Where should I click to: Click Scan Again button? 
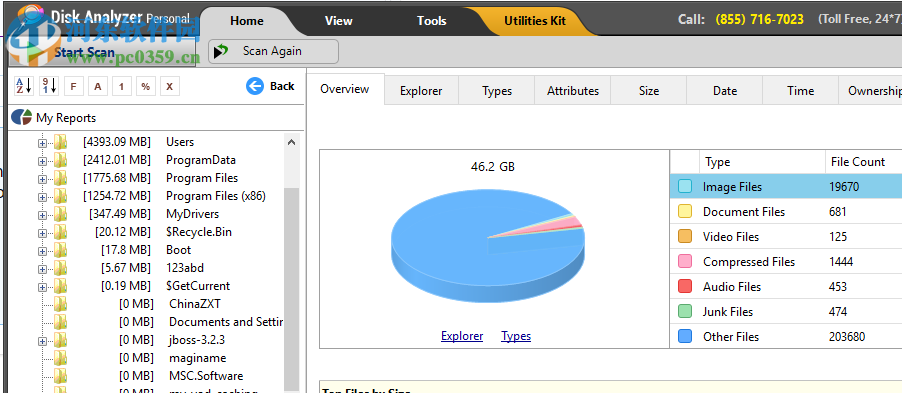click(x=273, y=51)
